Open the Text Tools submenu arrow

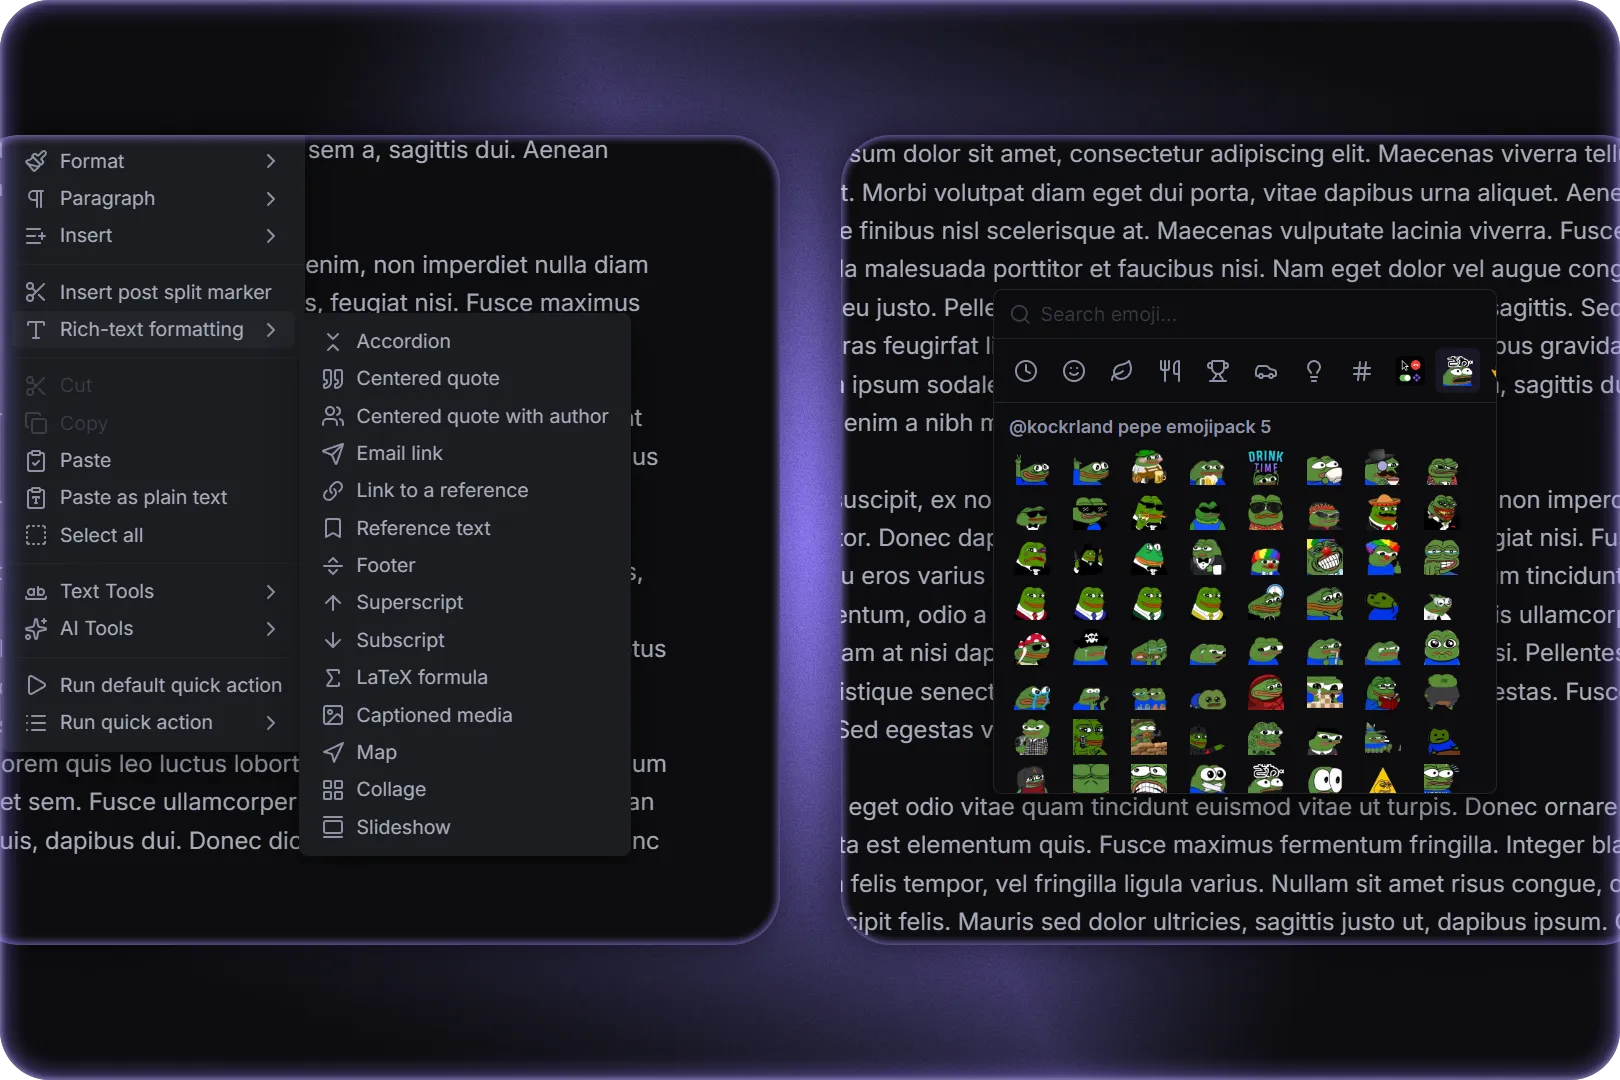click(271, 592)
